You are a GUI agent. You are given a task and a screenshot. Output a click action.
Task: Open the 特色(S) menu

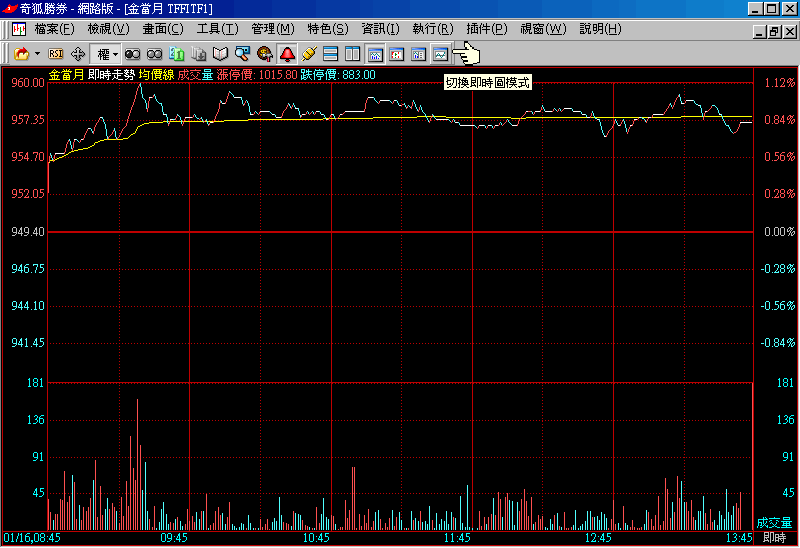tap(328, 29)
